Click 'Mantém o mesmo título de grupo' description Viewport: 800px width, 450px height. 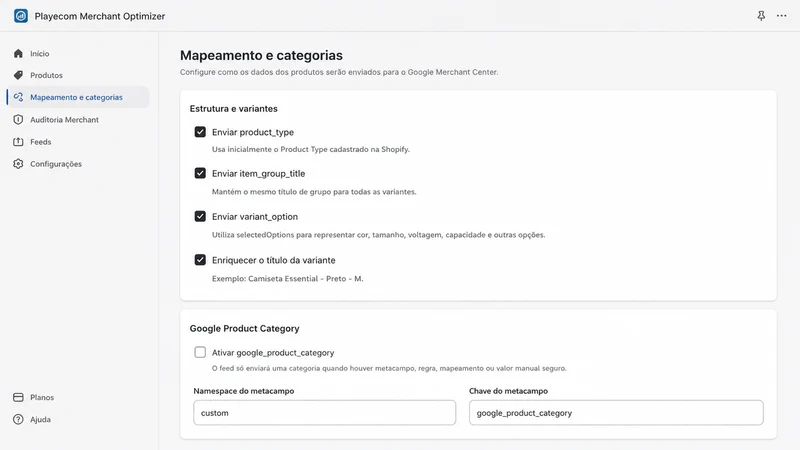click(314, 192)
